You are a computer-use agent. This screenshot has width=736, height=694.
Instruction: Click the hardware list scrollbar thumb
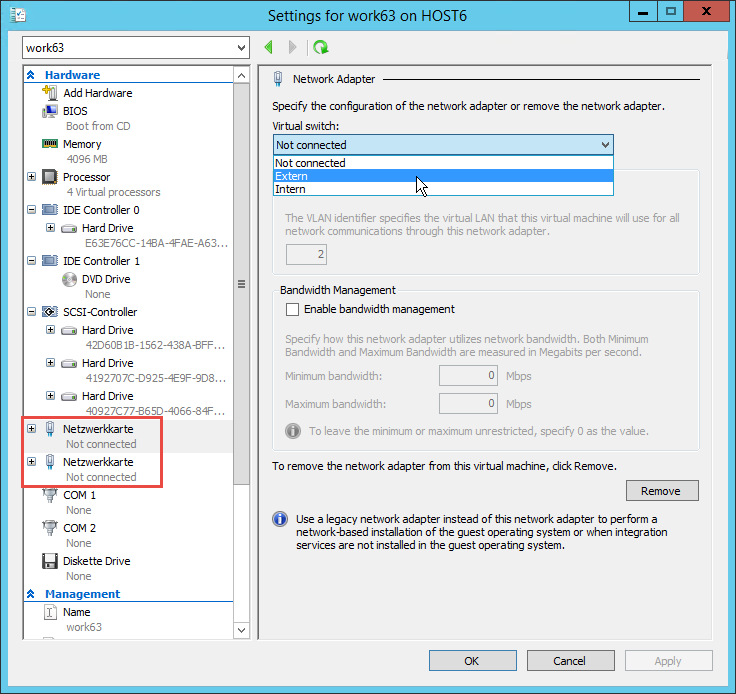coord(241,284)
